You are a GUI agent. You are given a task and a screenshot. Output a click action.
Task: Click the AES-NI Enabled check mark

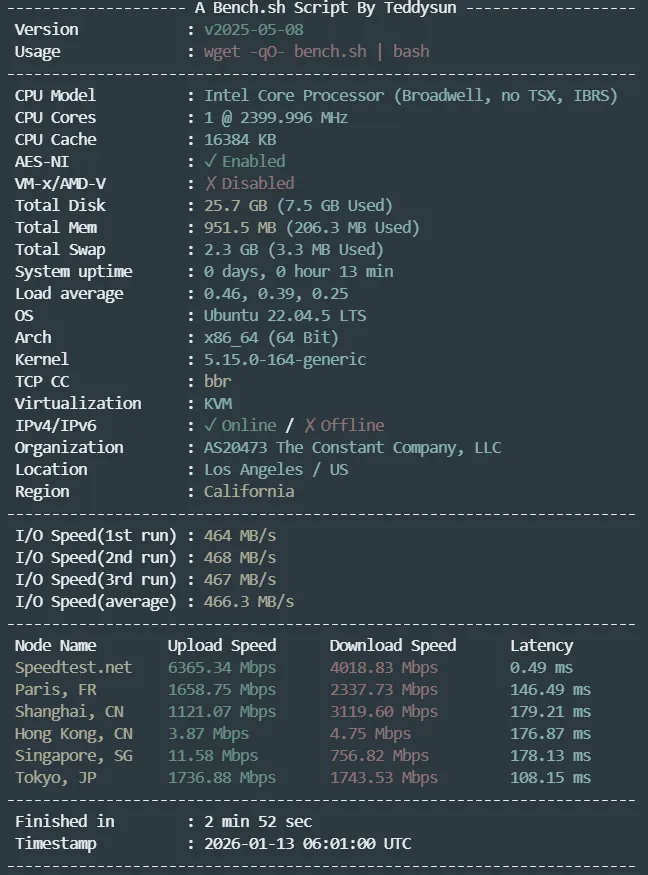(210, 161)
